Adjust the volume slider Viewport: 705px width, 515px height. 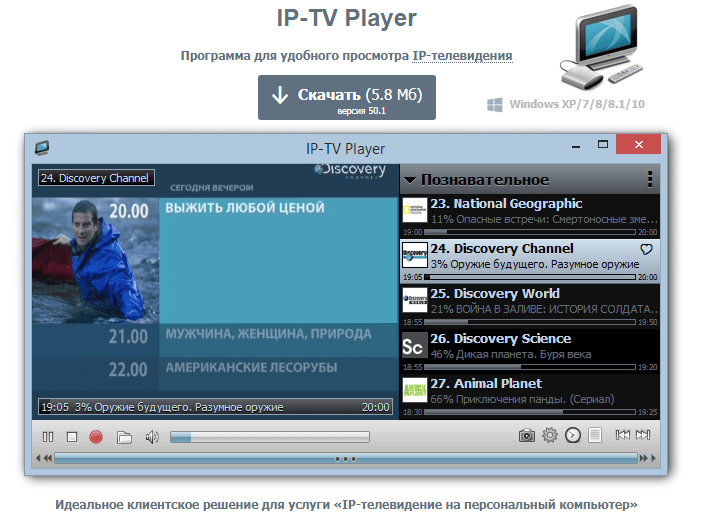click(x=270, y=437)
